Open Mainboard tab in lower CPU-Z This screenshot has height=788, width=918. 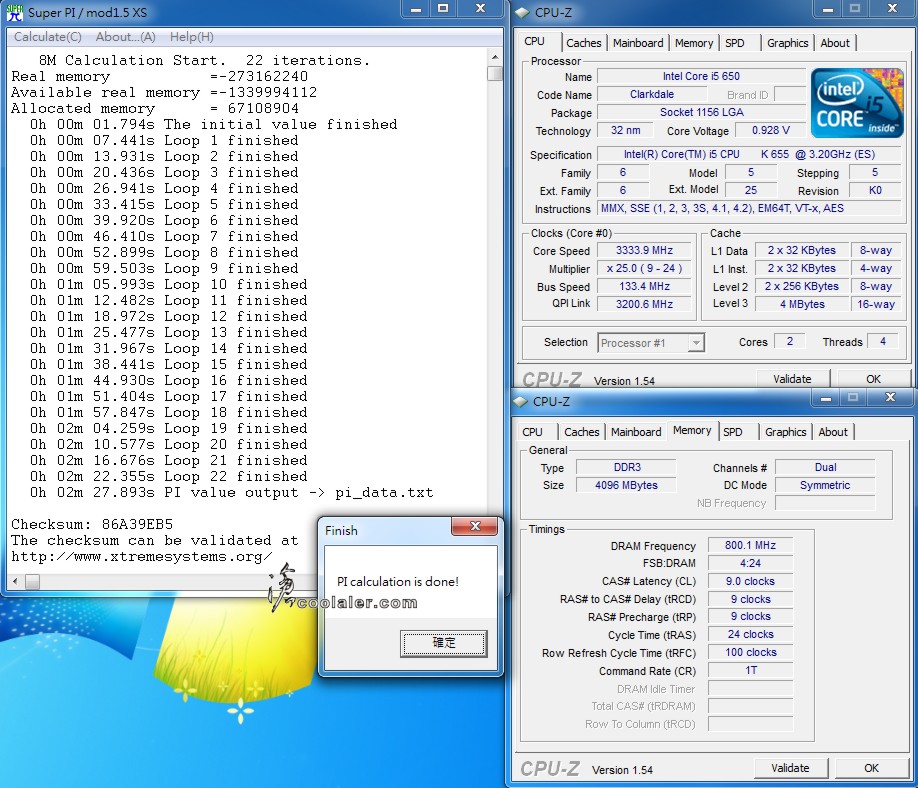point(636,432)
